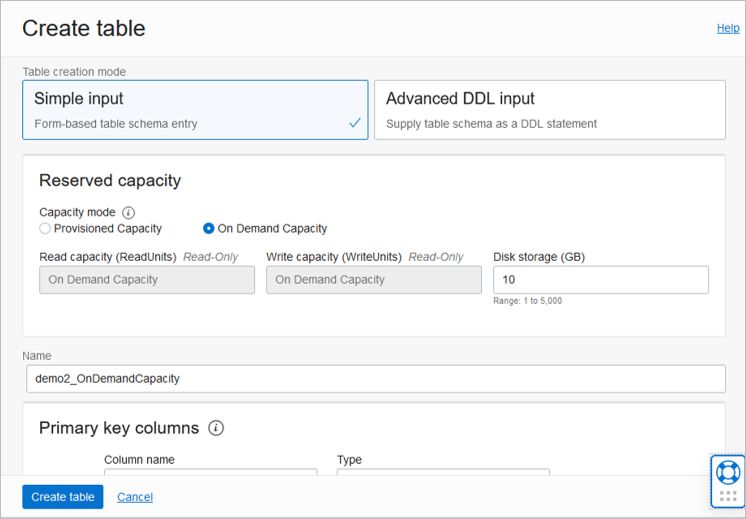
Task: Click the Read capacity read-only field
Action: (x=147, y=280)
